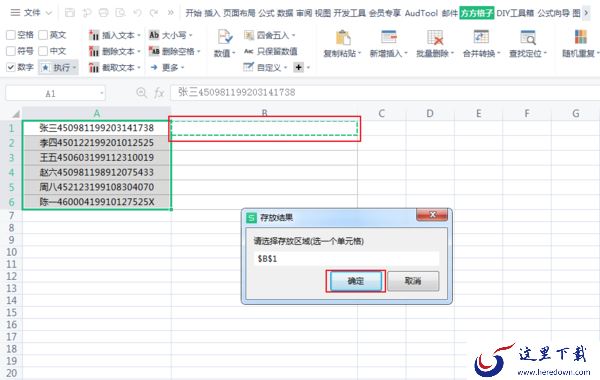Open the 大小写 dropdown
This screenshot has height=380, width=600.
click(171, 35)
